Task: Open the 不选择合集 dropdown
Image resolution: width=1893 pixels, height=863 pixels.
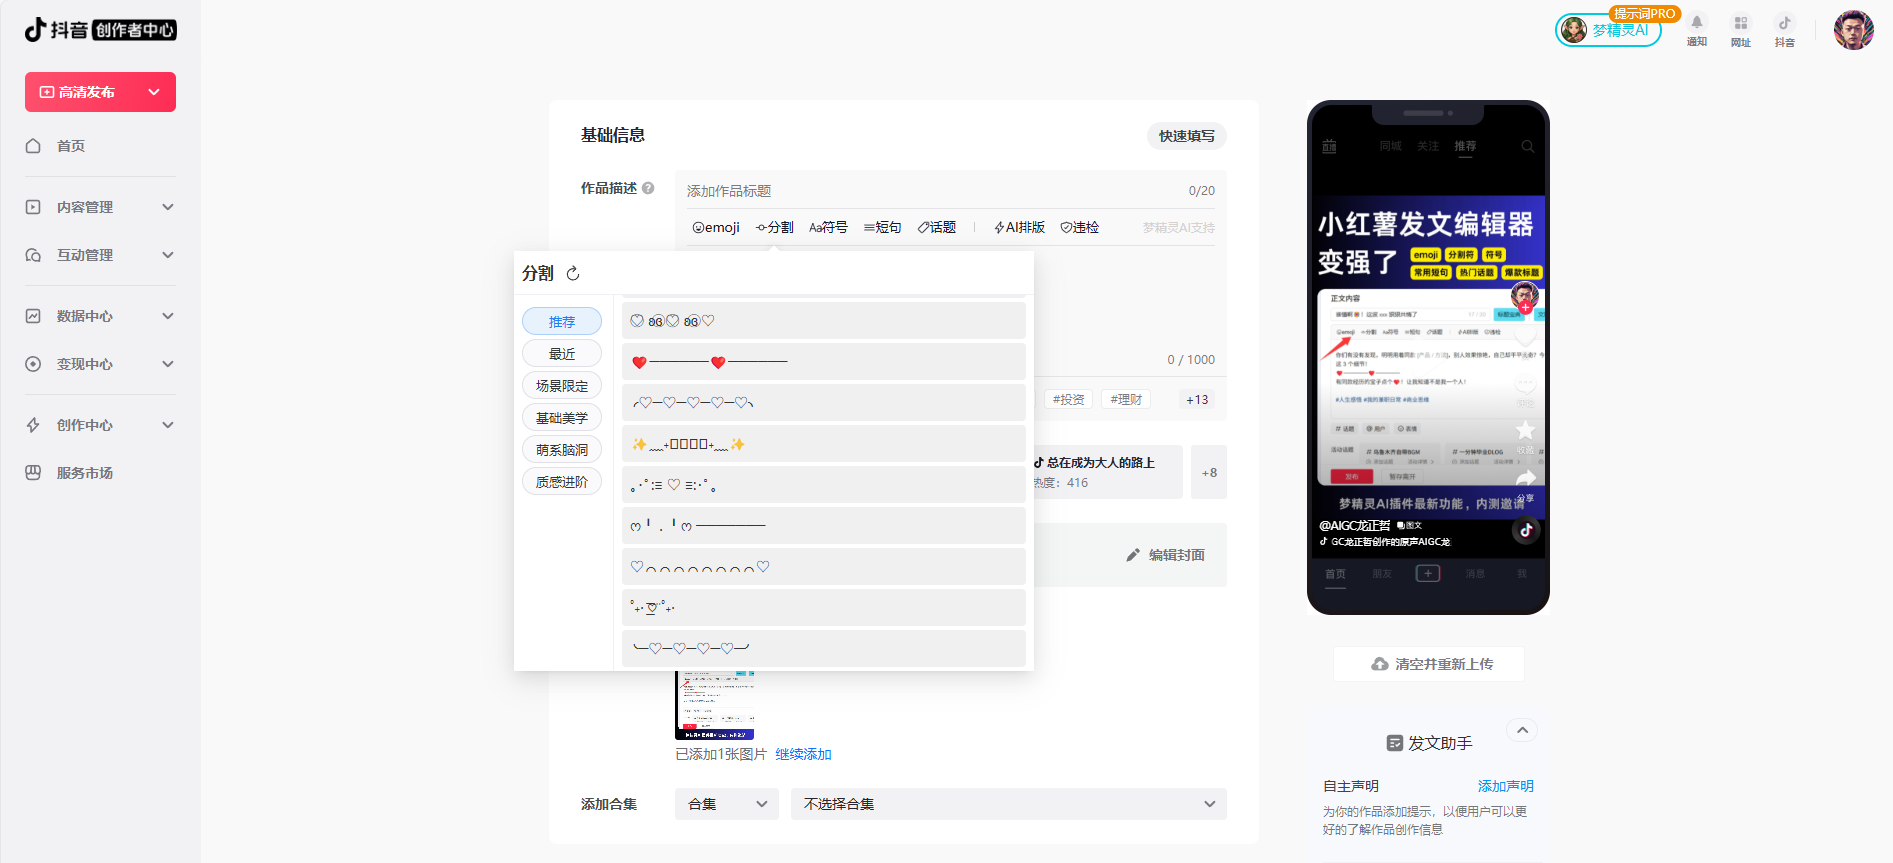Action: pos(1009,804)
